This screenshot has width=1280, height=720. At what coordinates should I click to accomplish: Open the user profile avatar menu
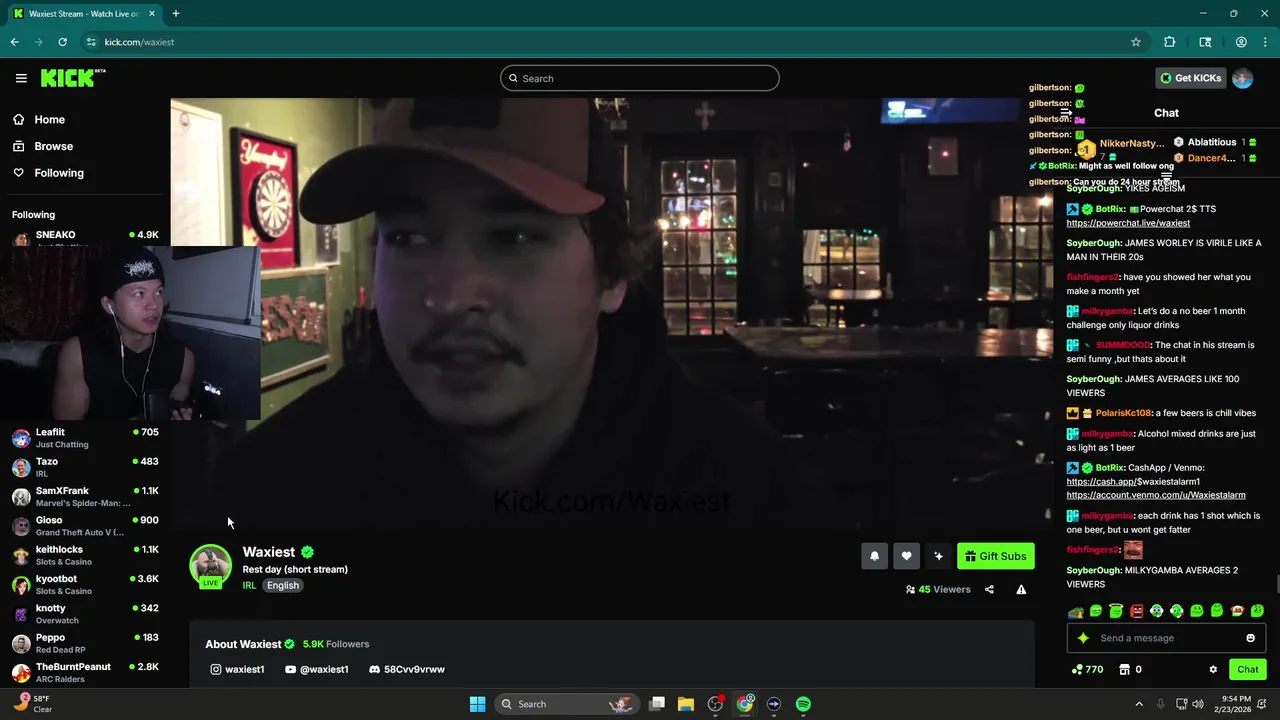1243,78
